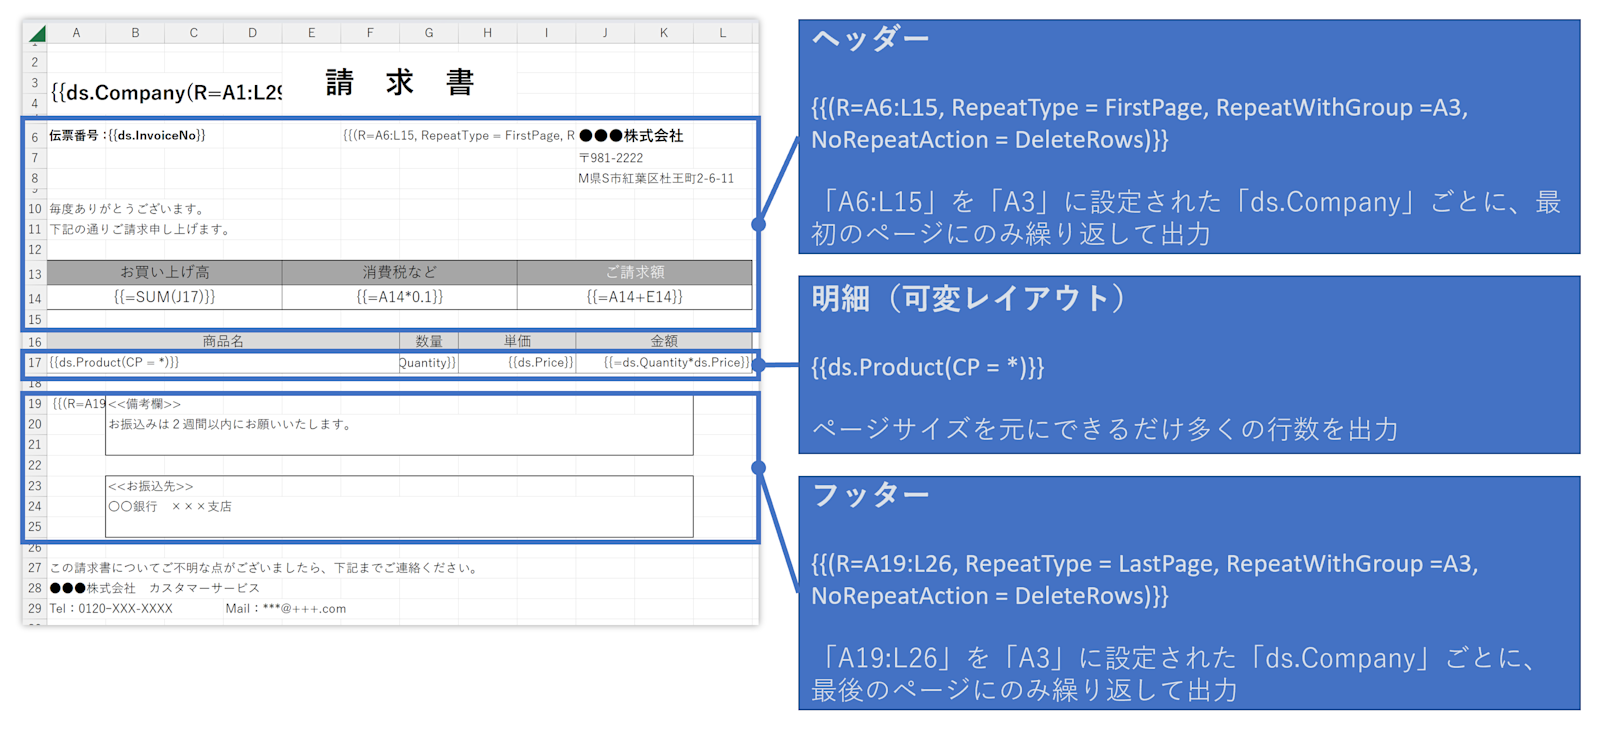Select row 6 header
Screen dimensions: 1600x732
coord(35,137)
